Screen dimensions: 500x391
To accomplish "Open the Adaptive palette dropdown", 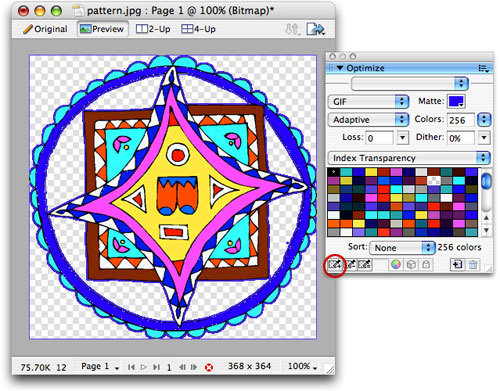I will pos(368,120).
